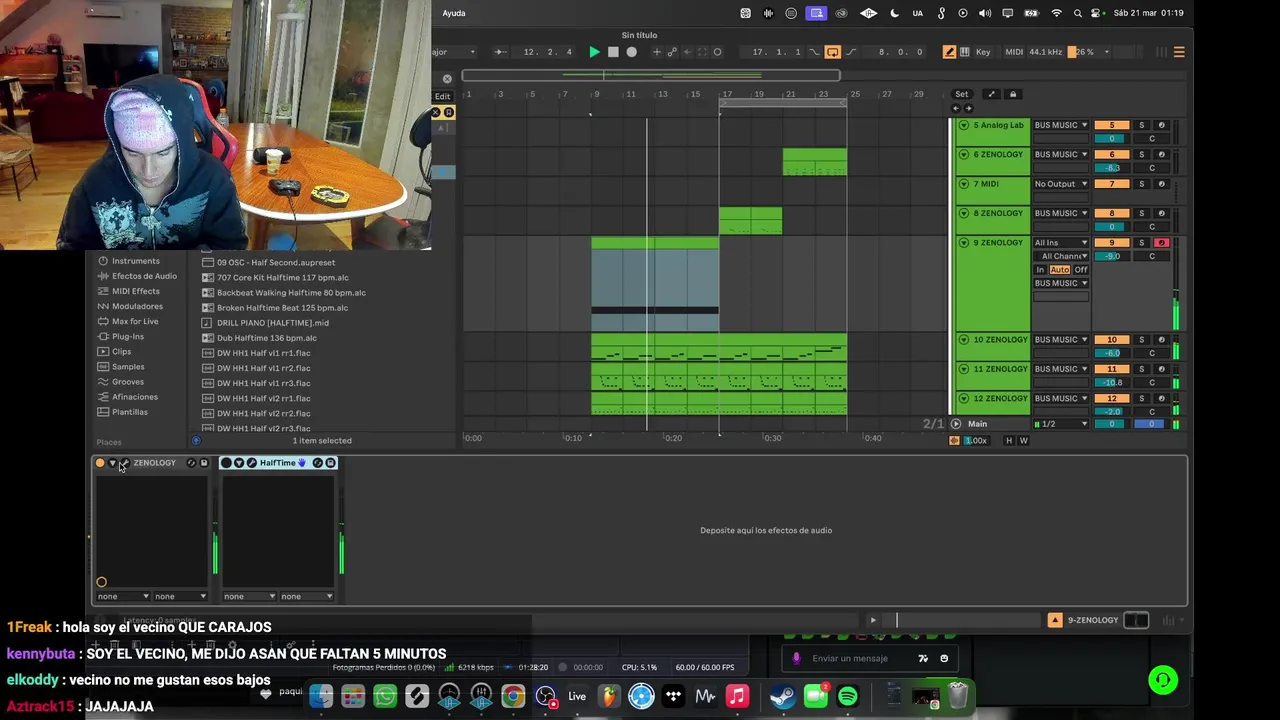Open the Ayuda menu
The height and width of the screenshot is (720, 1280).
coord(454,13)
